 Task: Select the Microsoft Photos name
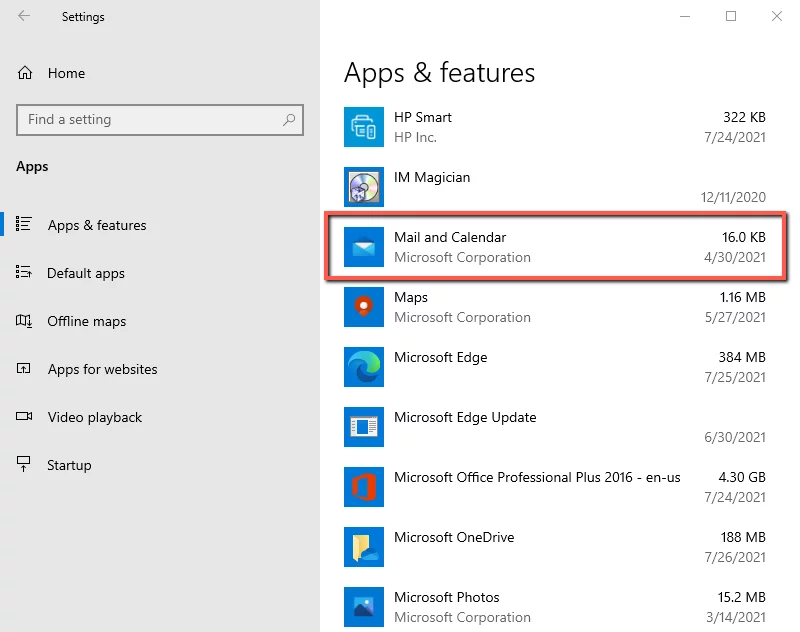[447, 597]
